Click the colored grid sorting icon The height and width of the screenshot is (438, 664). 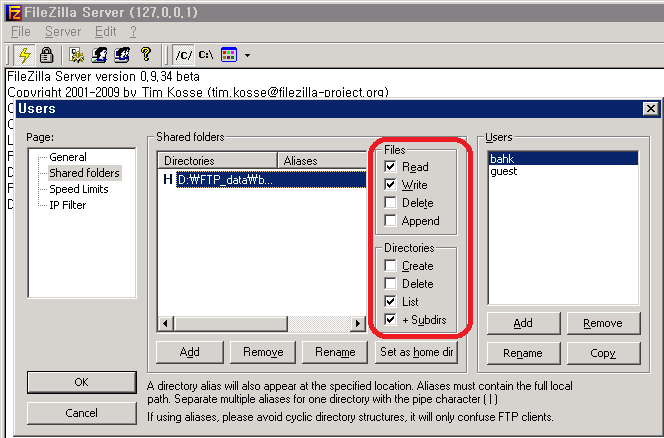229,55
